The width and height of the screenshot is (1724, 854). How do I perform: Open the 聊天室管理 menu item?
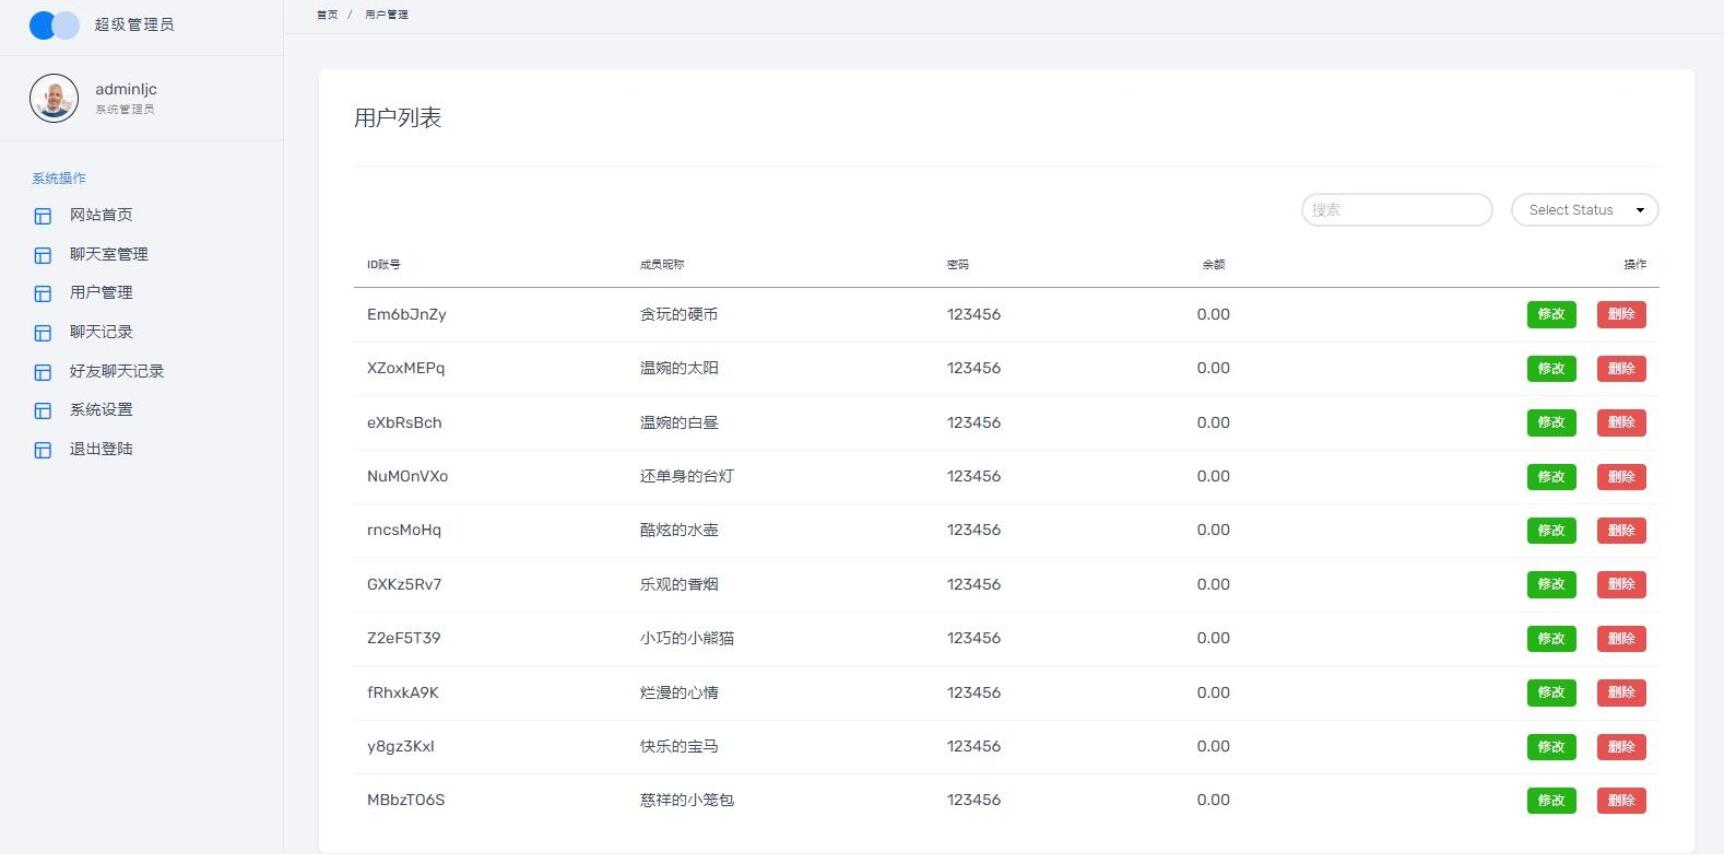[x=108, y=254]
